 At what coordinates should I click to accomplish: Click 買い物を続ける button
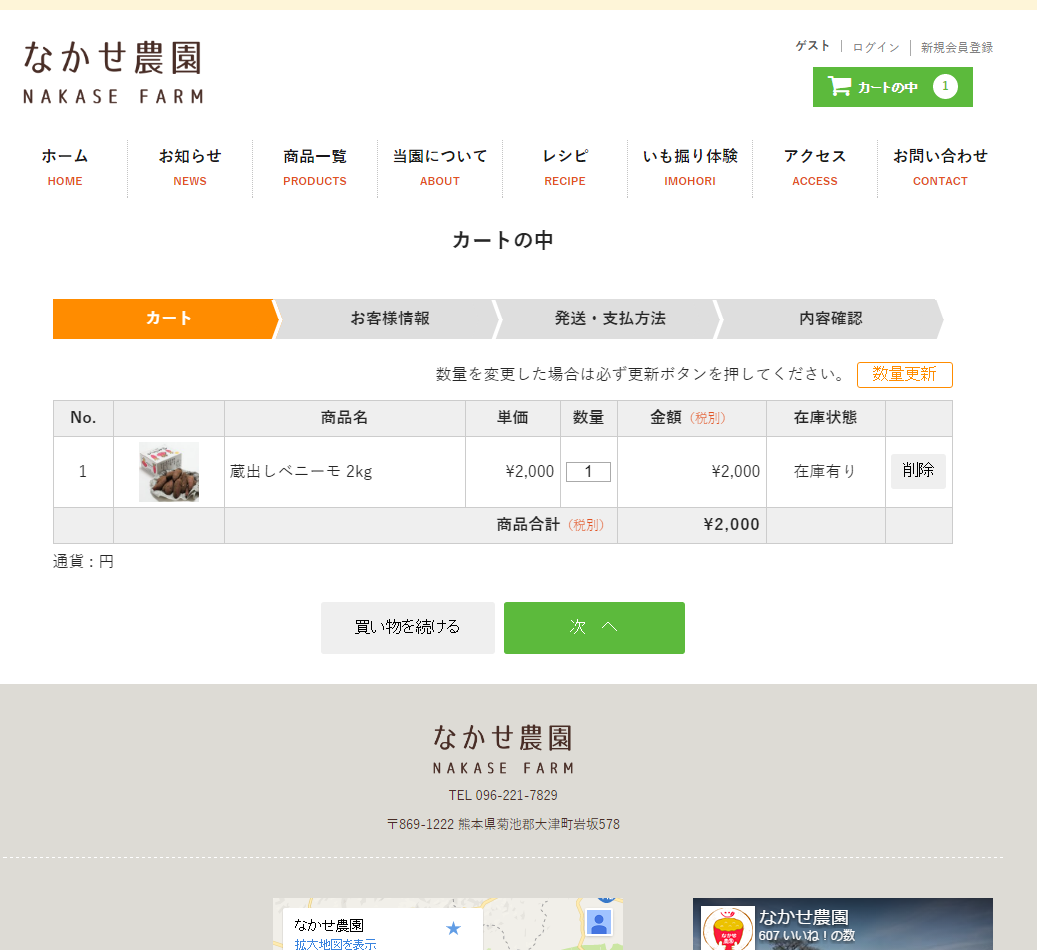pyautogui.click(x=408, y=628)
